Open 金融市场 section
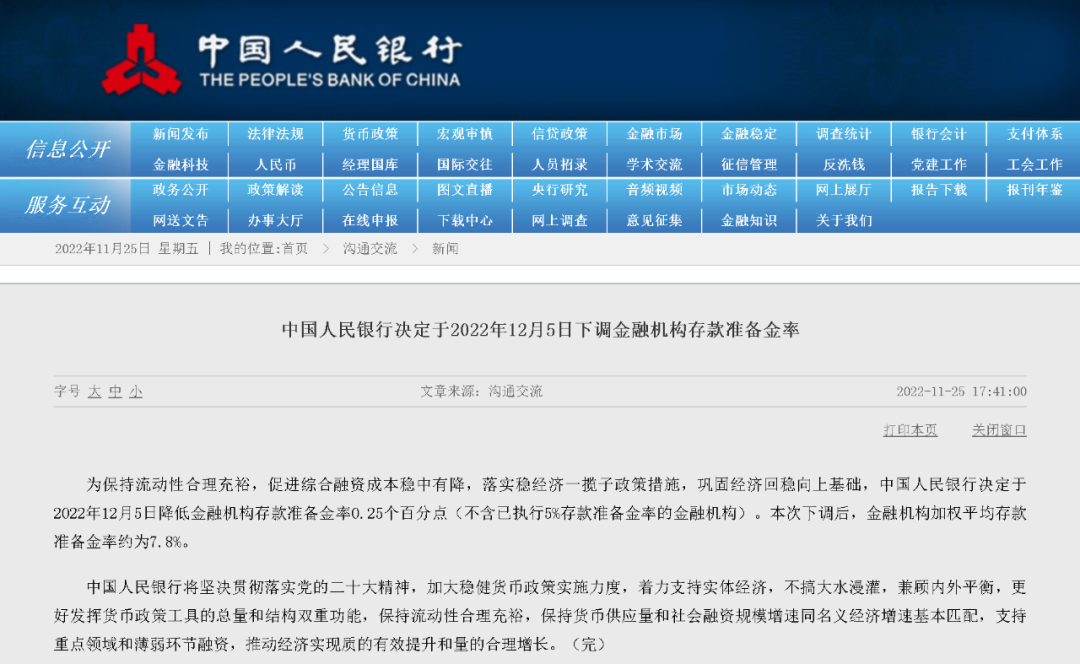1080x664 pixels. (654, 134)
